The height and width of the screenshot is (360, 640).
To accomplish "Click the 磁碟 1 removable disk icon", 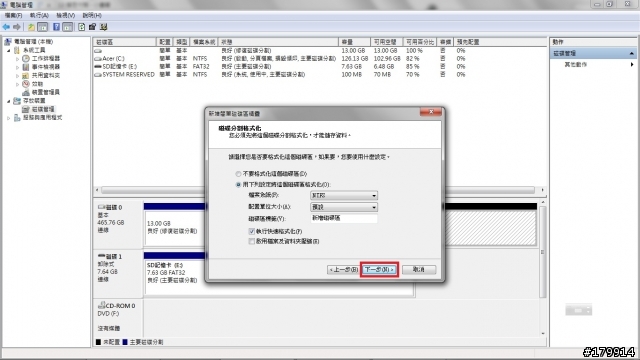I will [x=101, y=256].
